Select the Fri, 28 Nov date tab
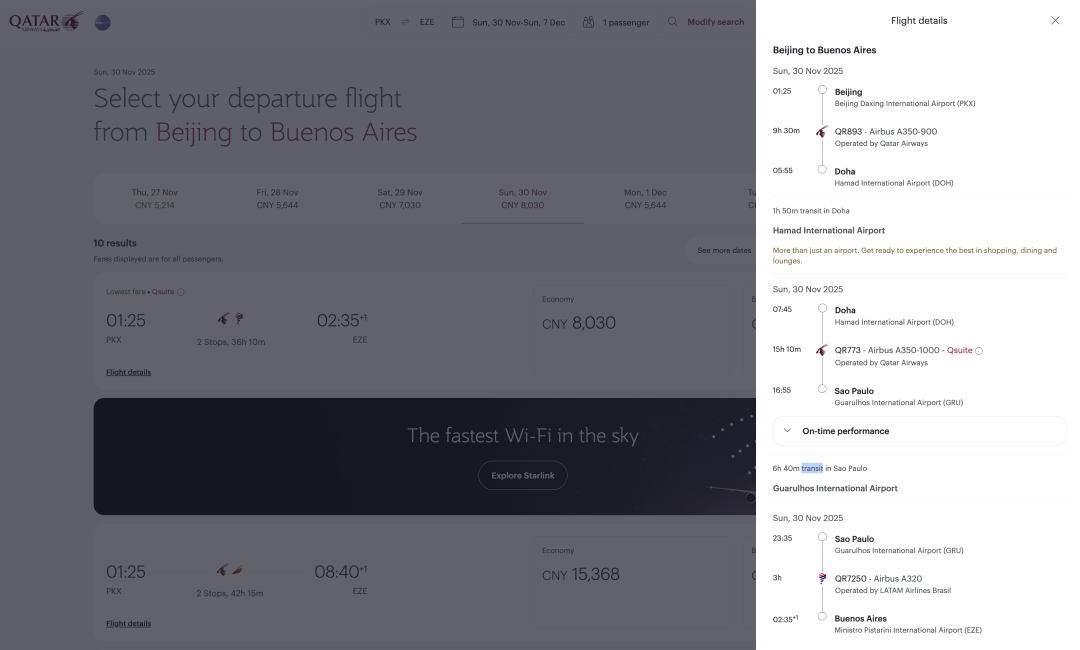 click(277, 198)
